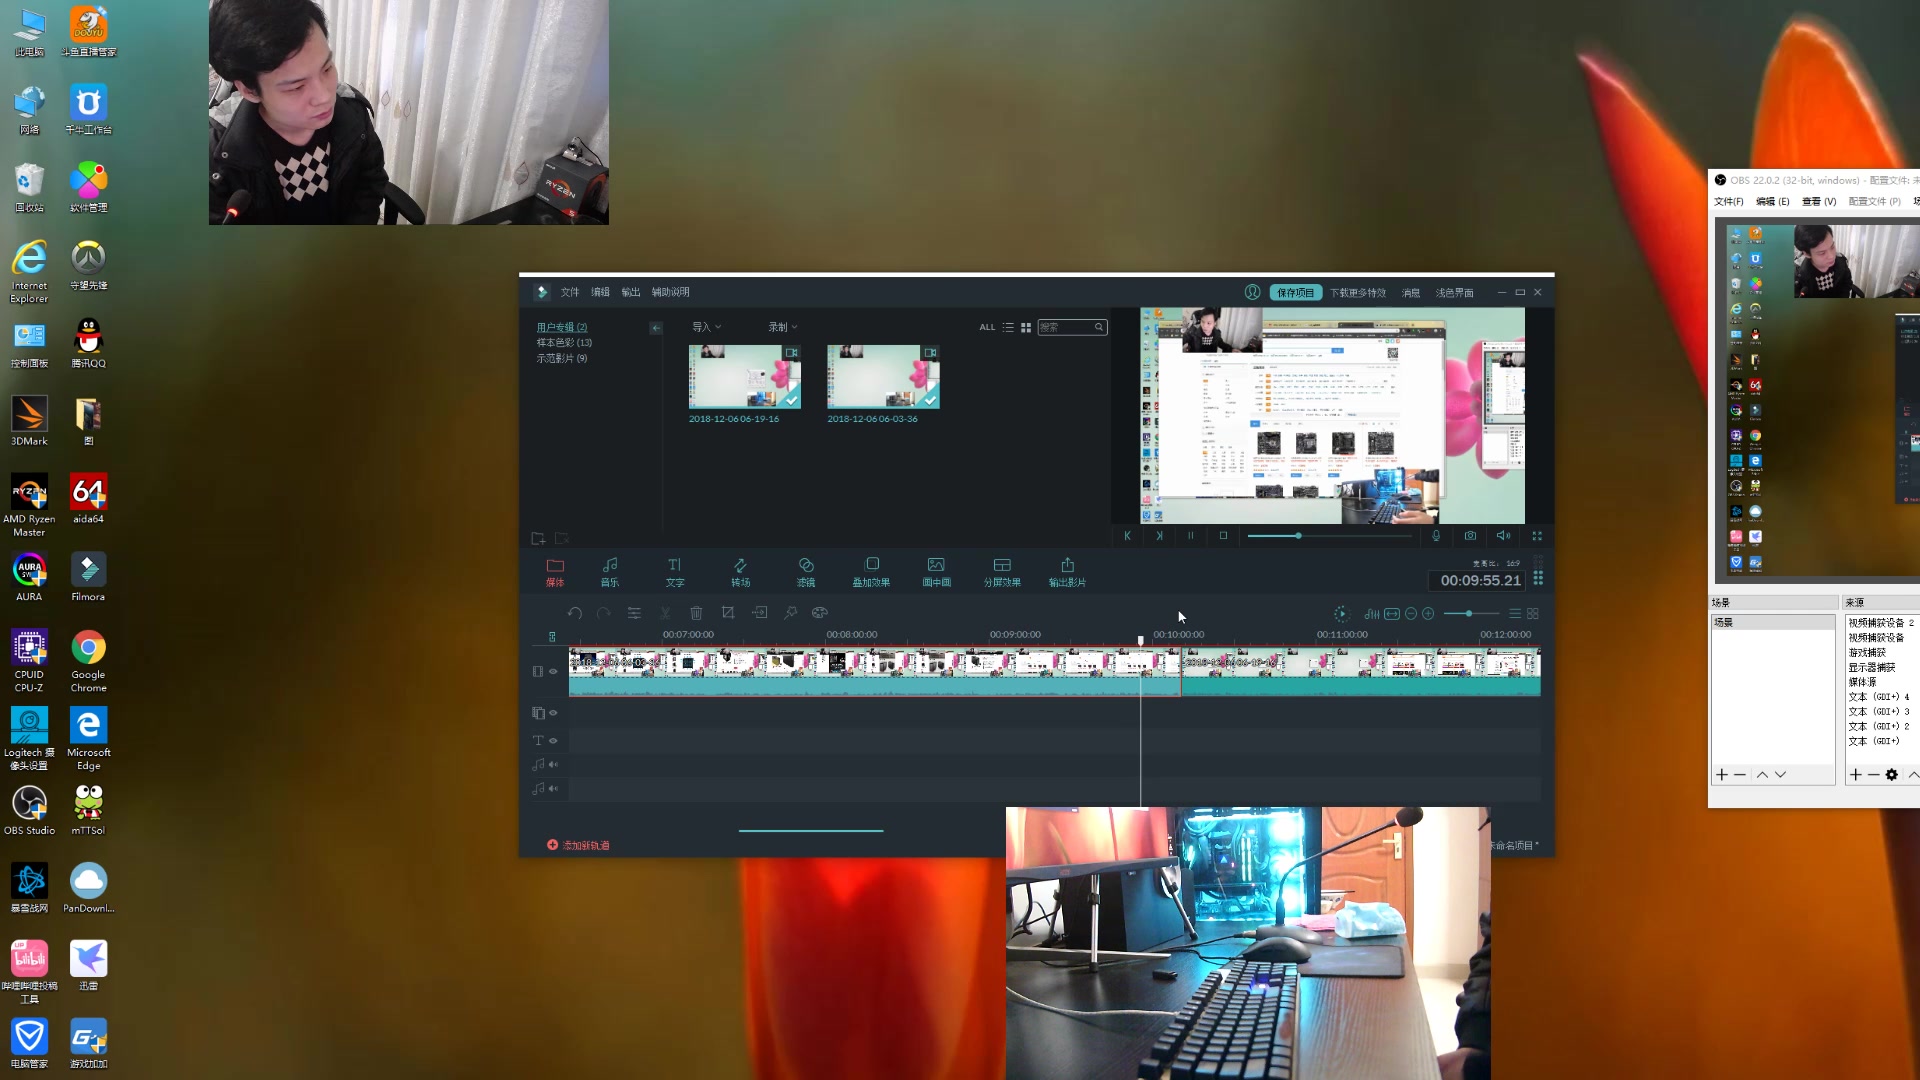Open the 输出 menu in Filmora

point(630,292)
